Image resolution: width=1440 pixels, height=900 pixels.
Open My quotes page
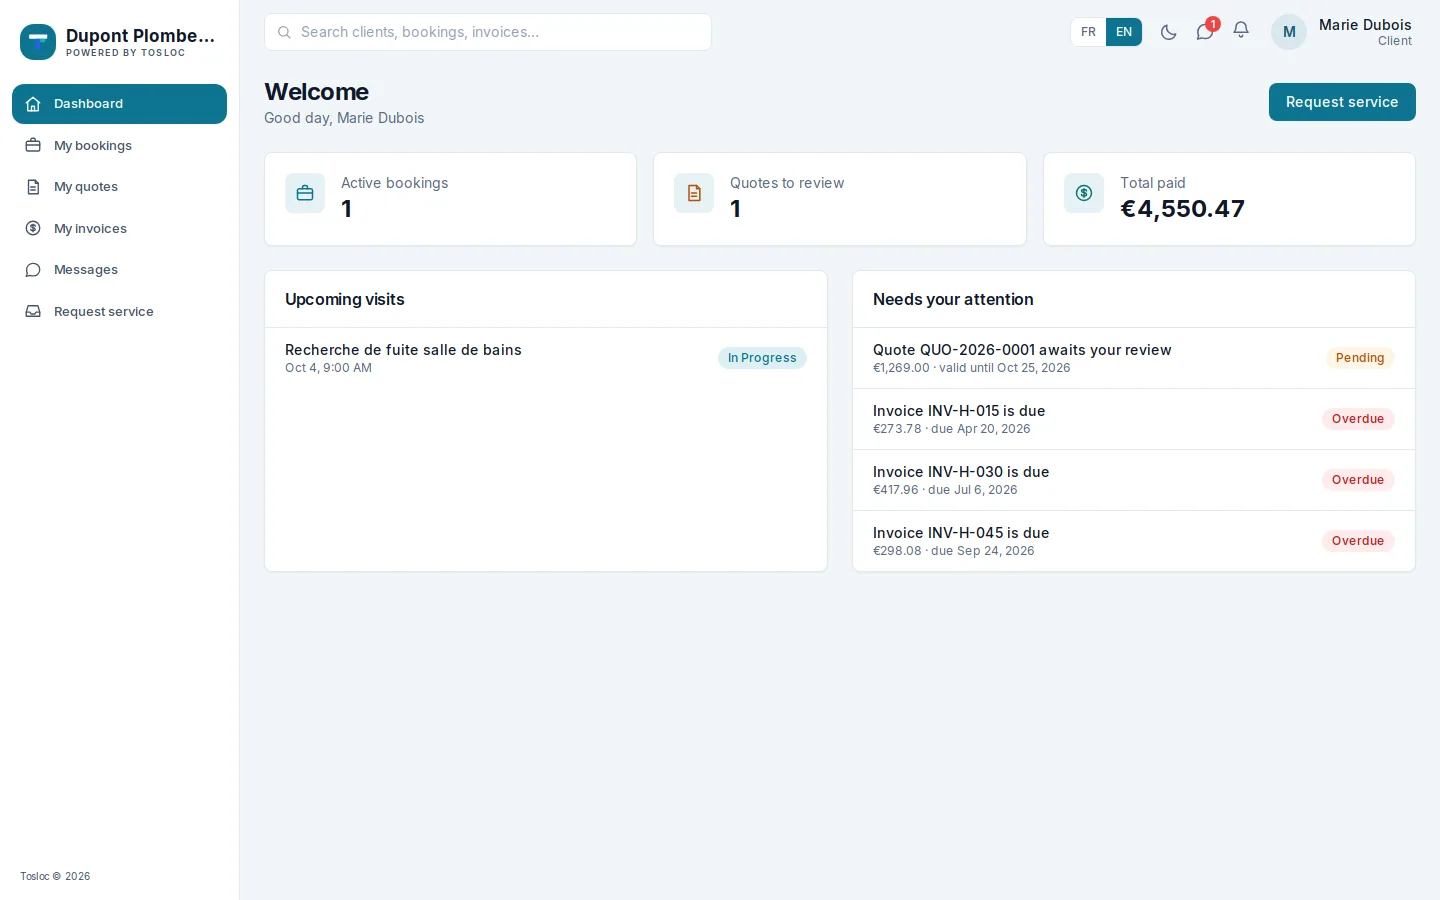click(119, 187)
